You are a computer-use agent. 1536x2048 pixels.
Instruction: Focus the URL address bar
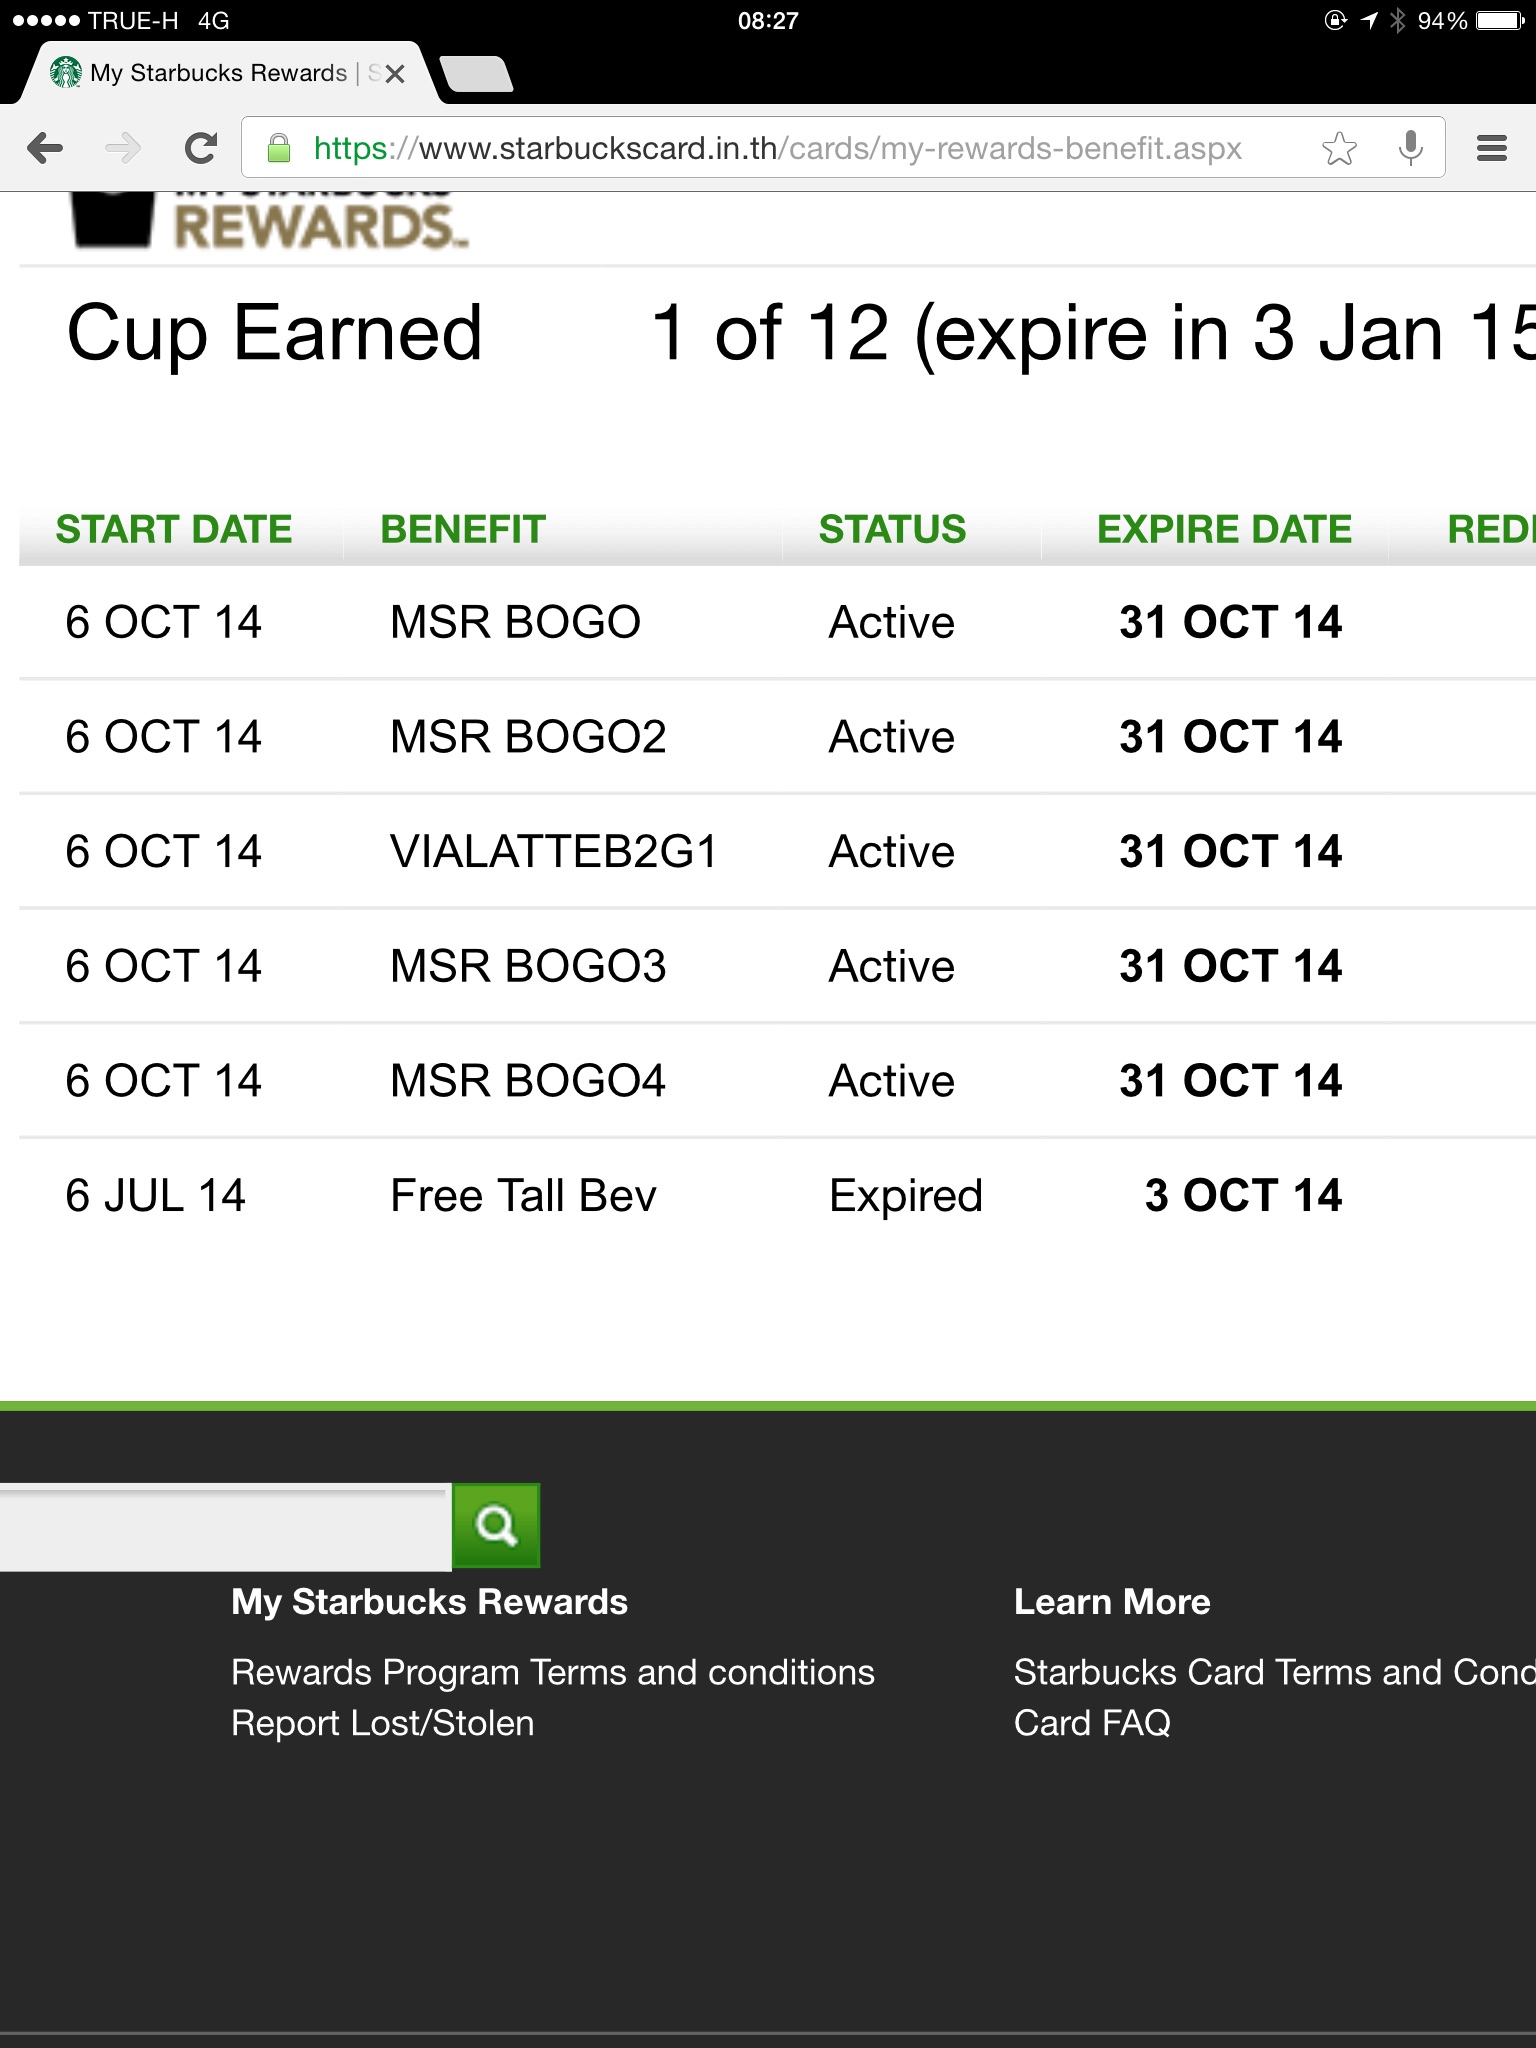[x=778, y=149]
